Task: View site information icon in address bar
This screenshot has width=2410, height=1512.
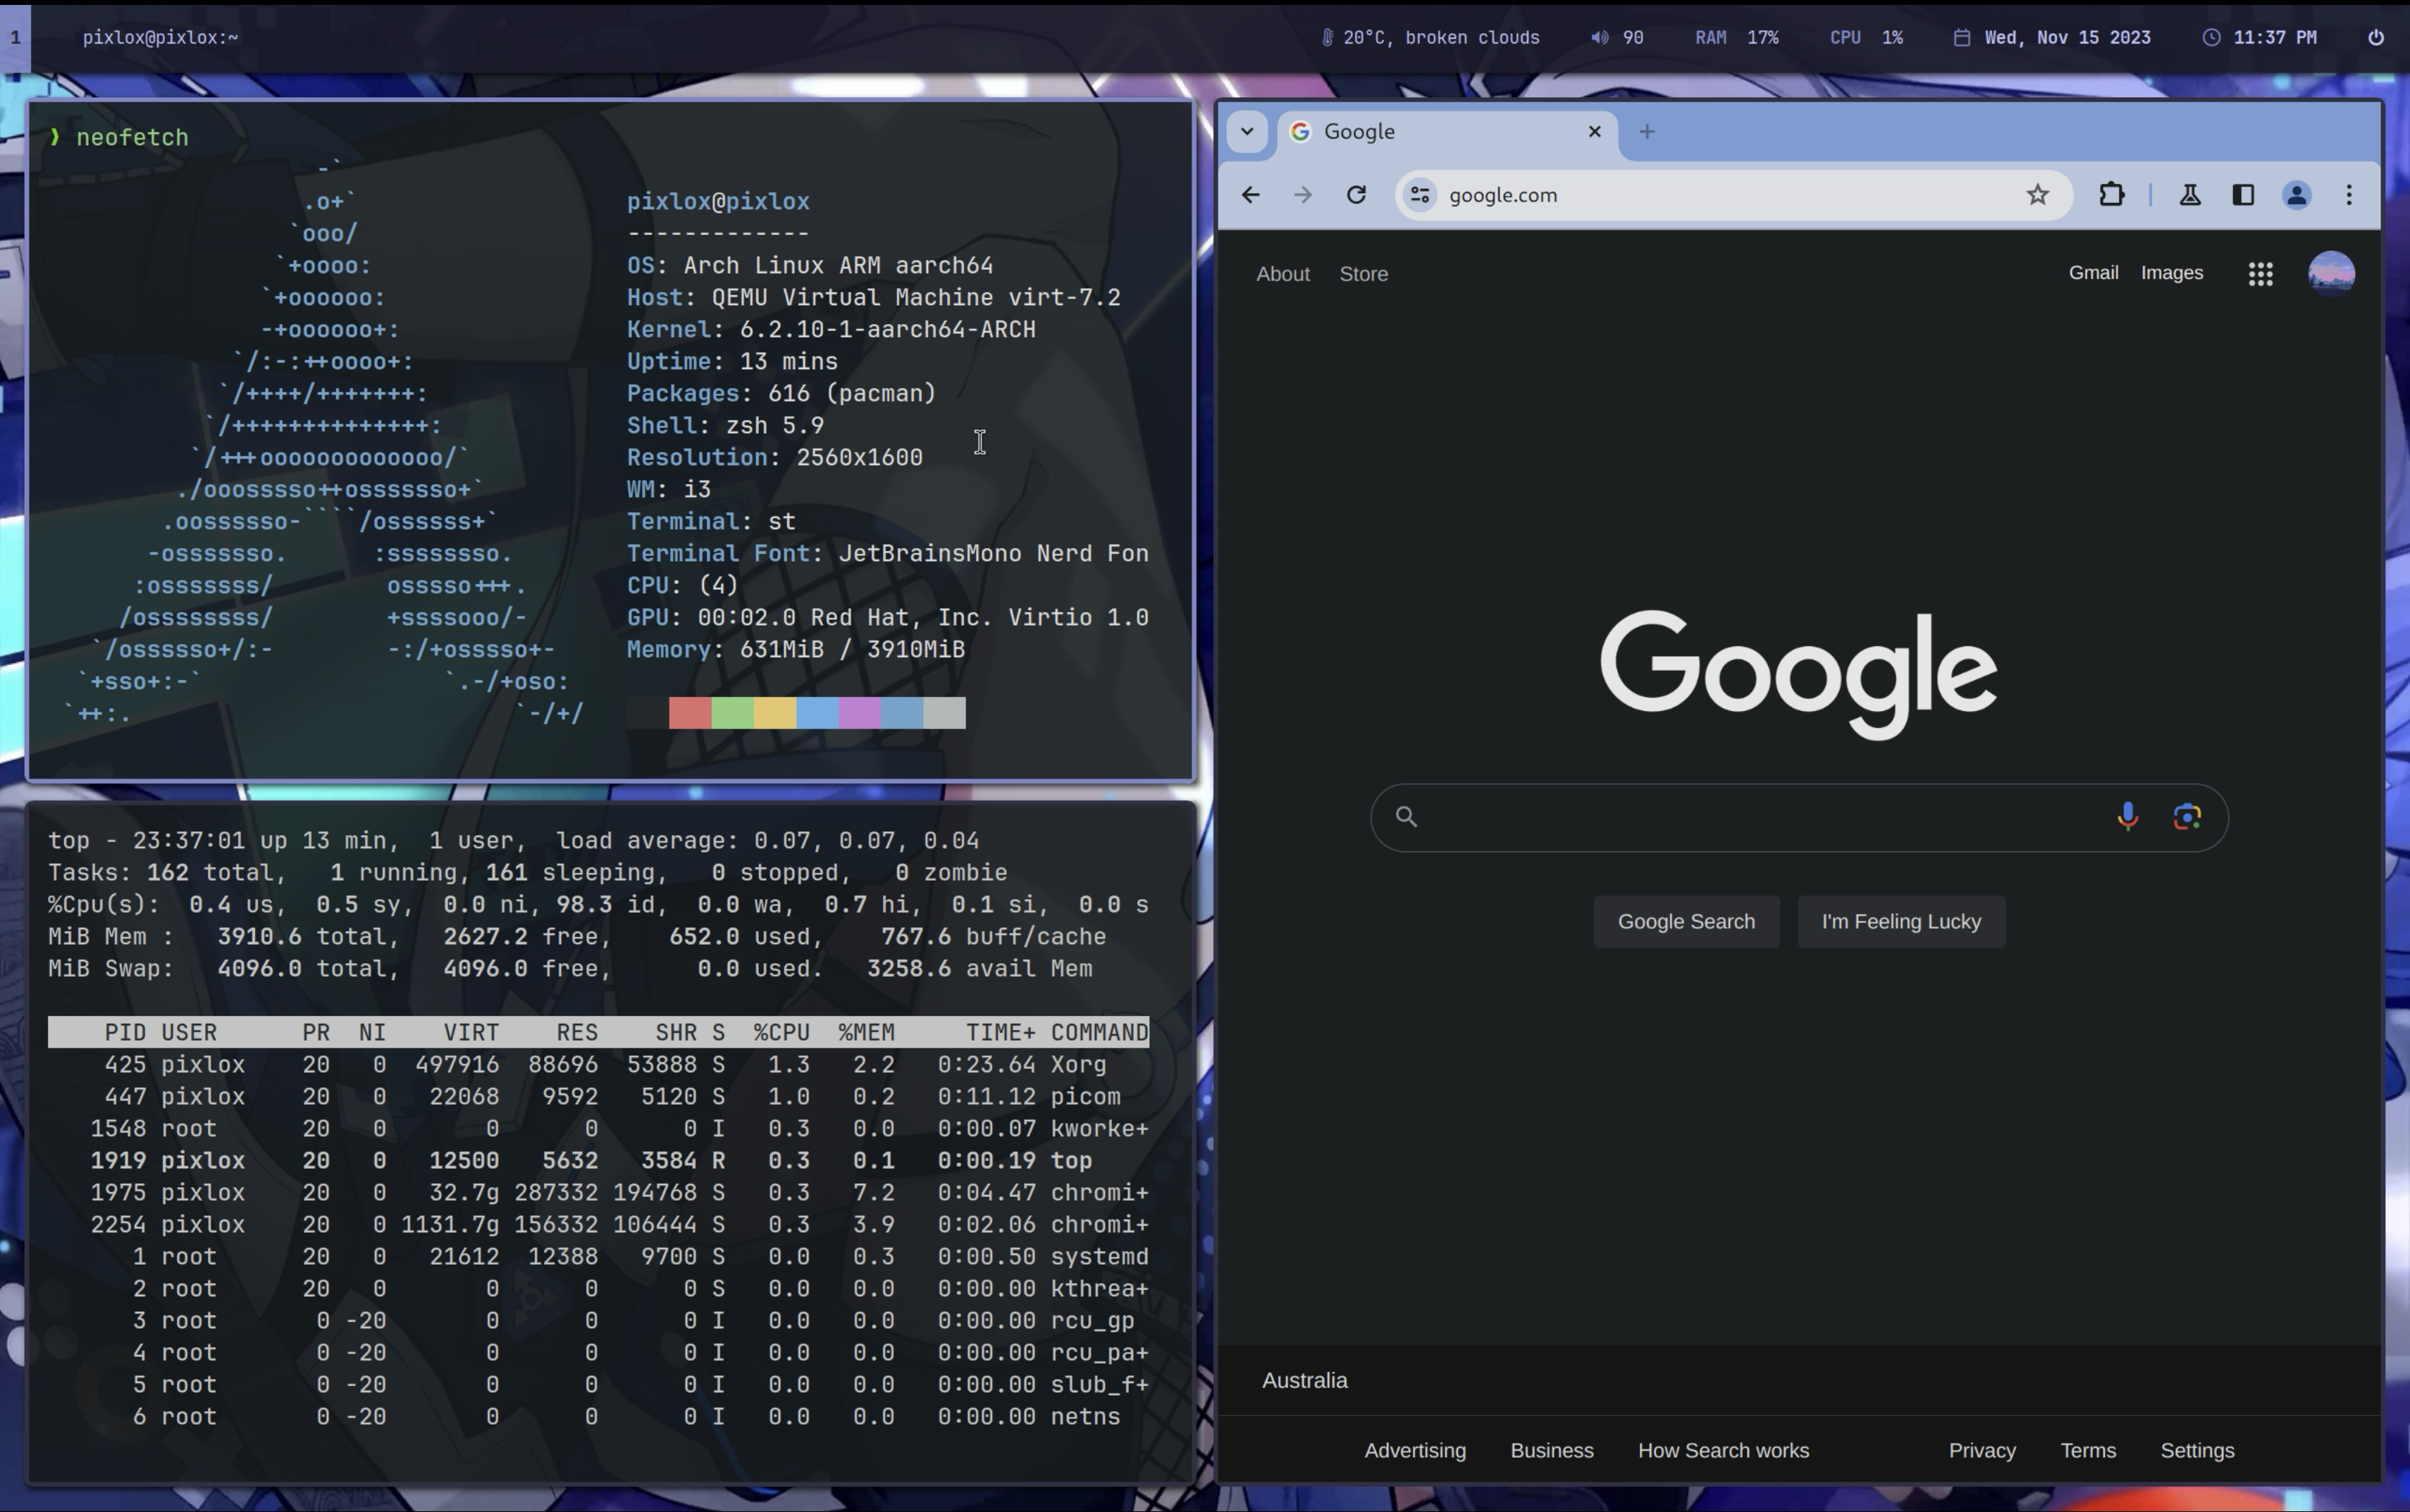Action: click(1420, 195)
